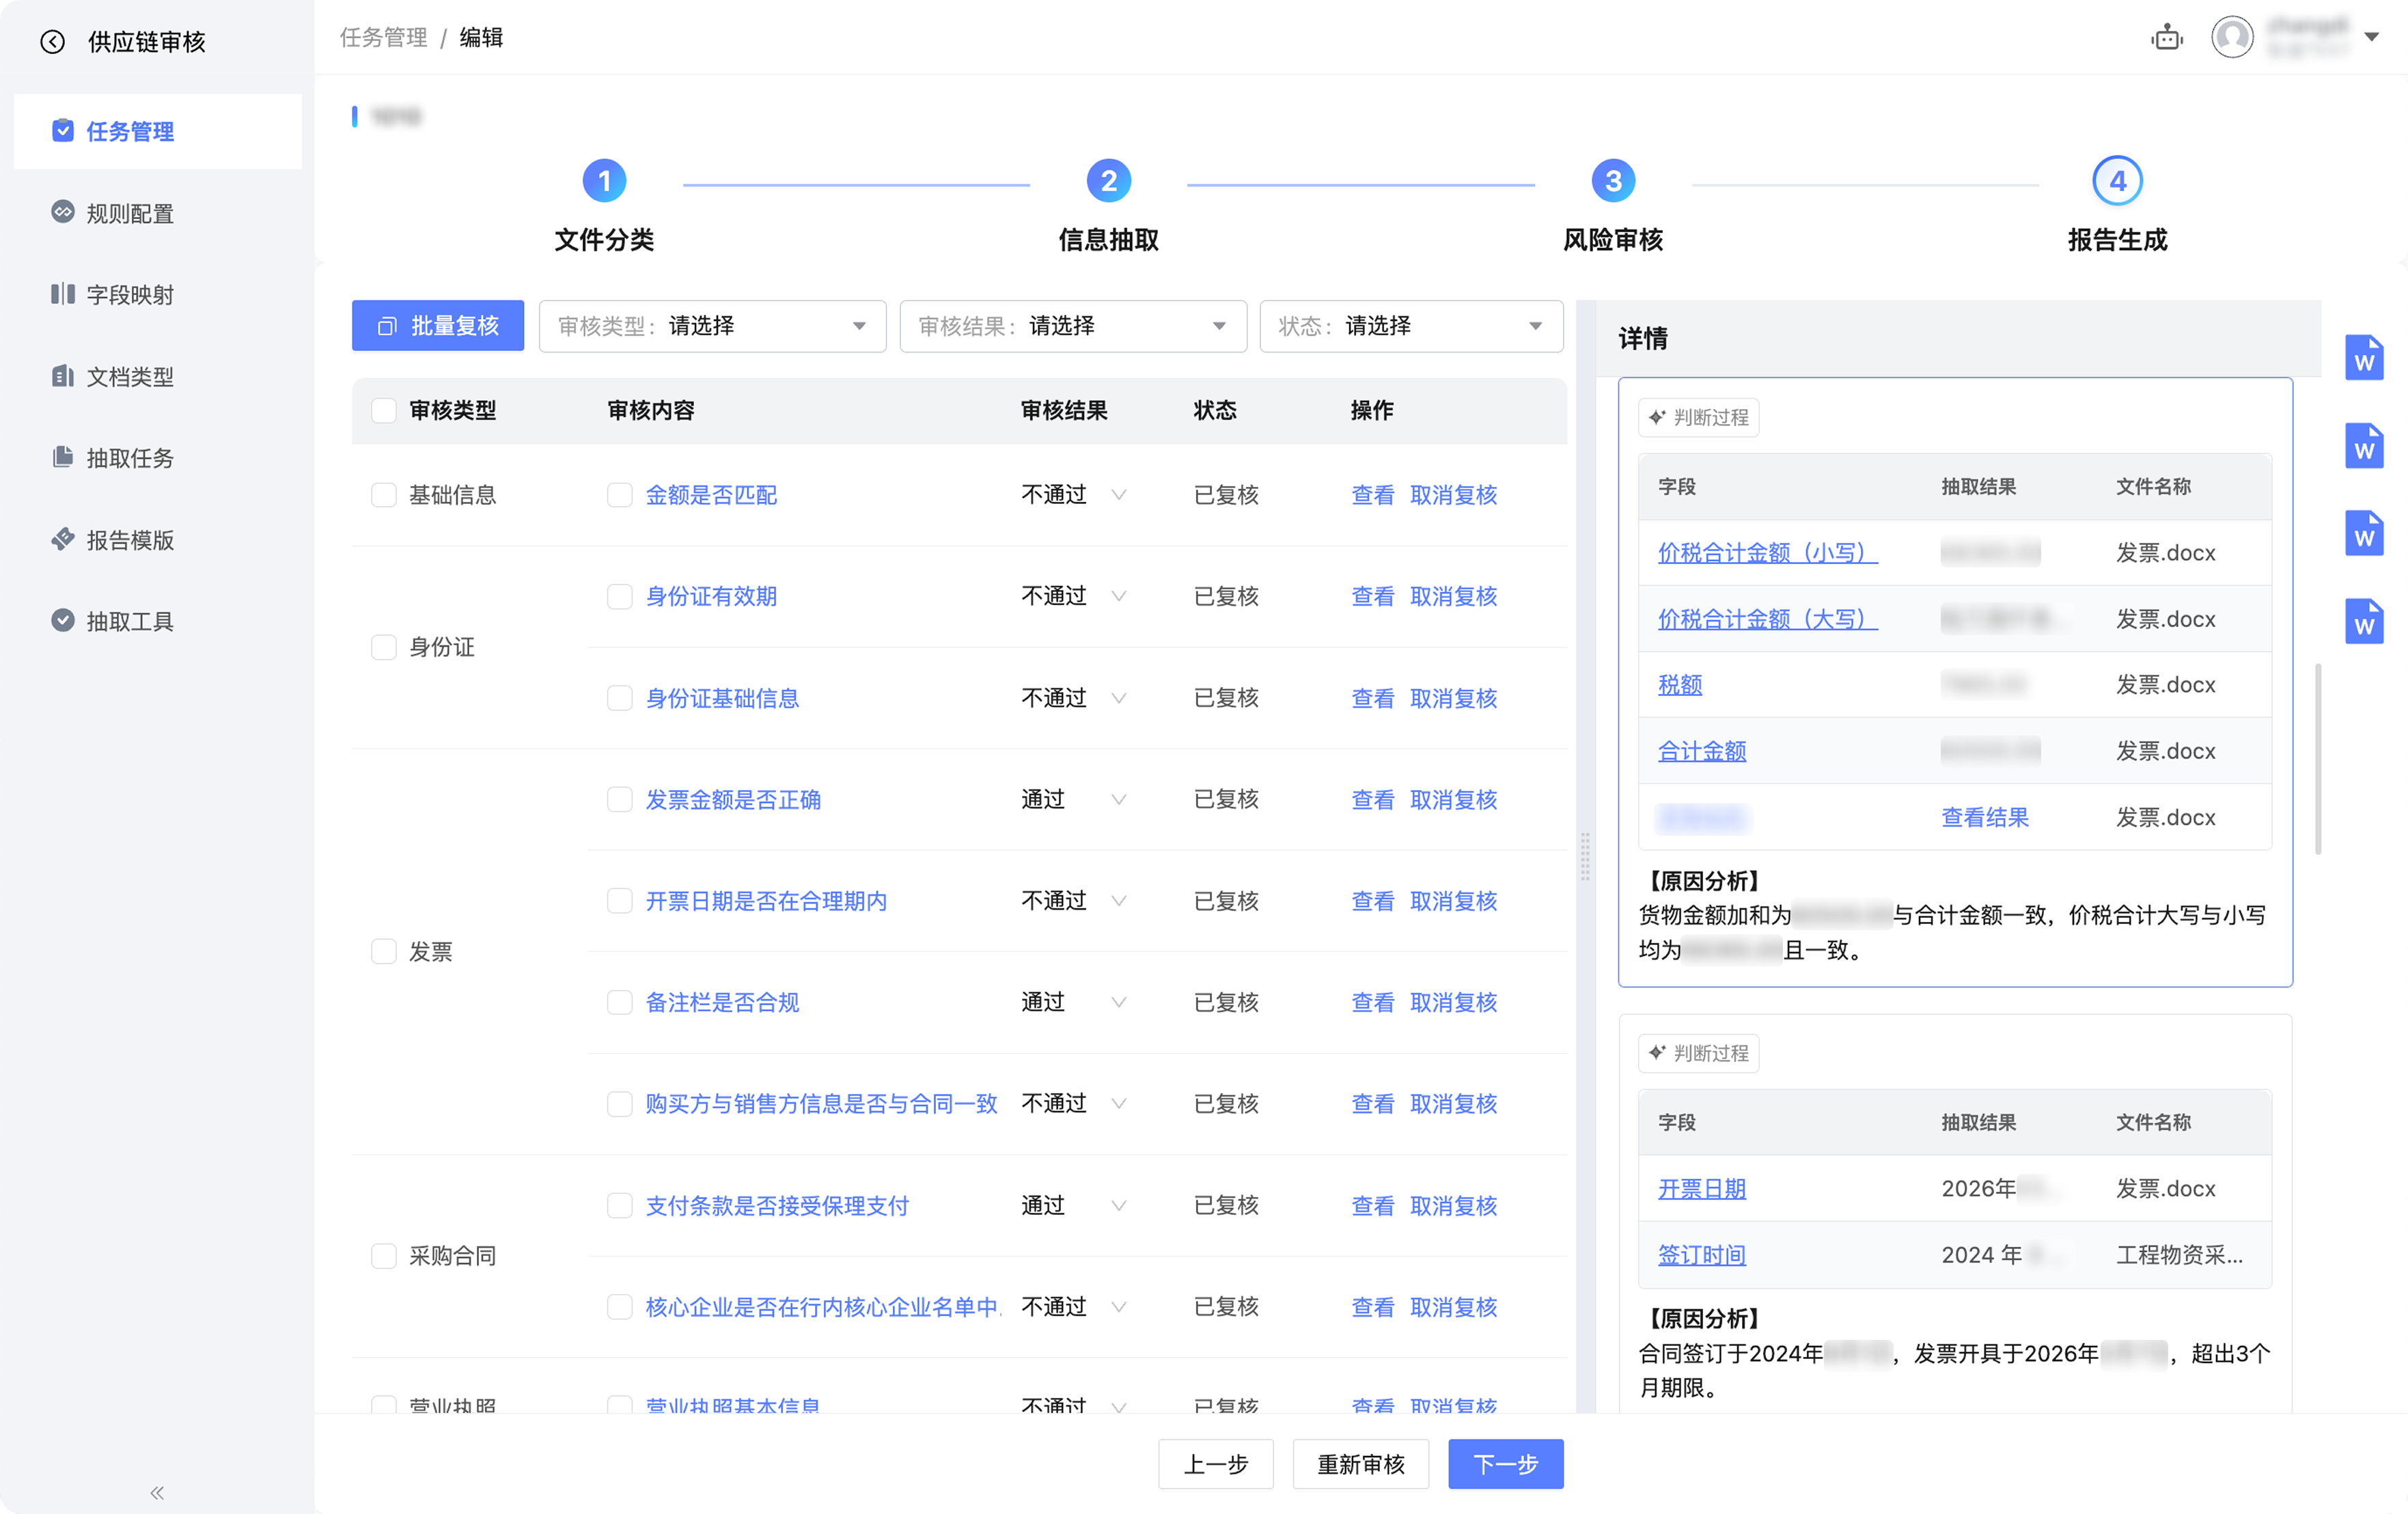This screenshot has height=1514, width=2408.
Task: Open the 文档类型 sidebar menu
Action: pyautogui.click(x=158, y=376)
